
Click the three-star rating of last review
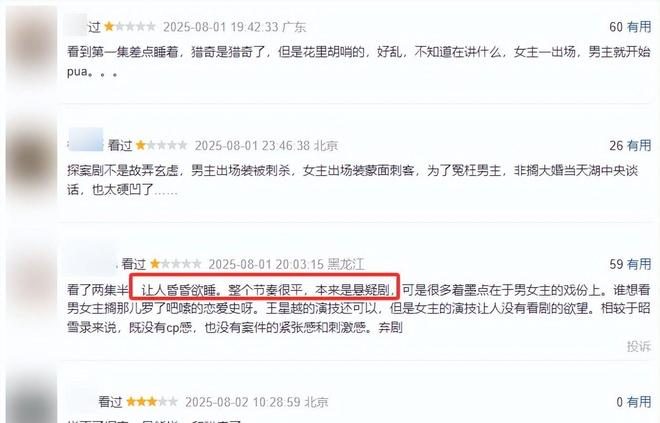[152, 402]
